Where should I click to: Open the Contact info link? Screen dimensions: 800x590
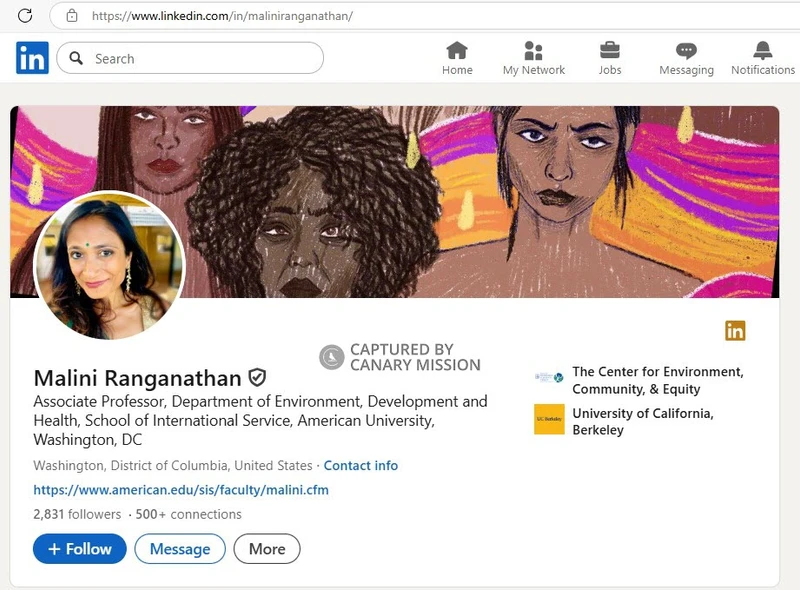pyautogui.click(x=361, y=465)
